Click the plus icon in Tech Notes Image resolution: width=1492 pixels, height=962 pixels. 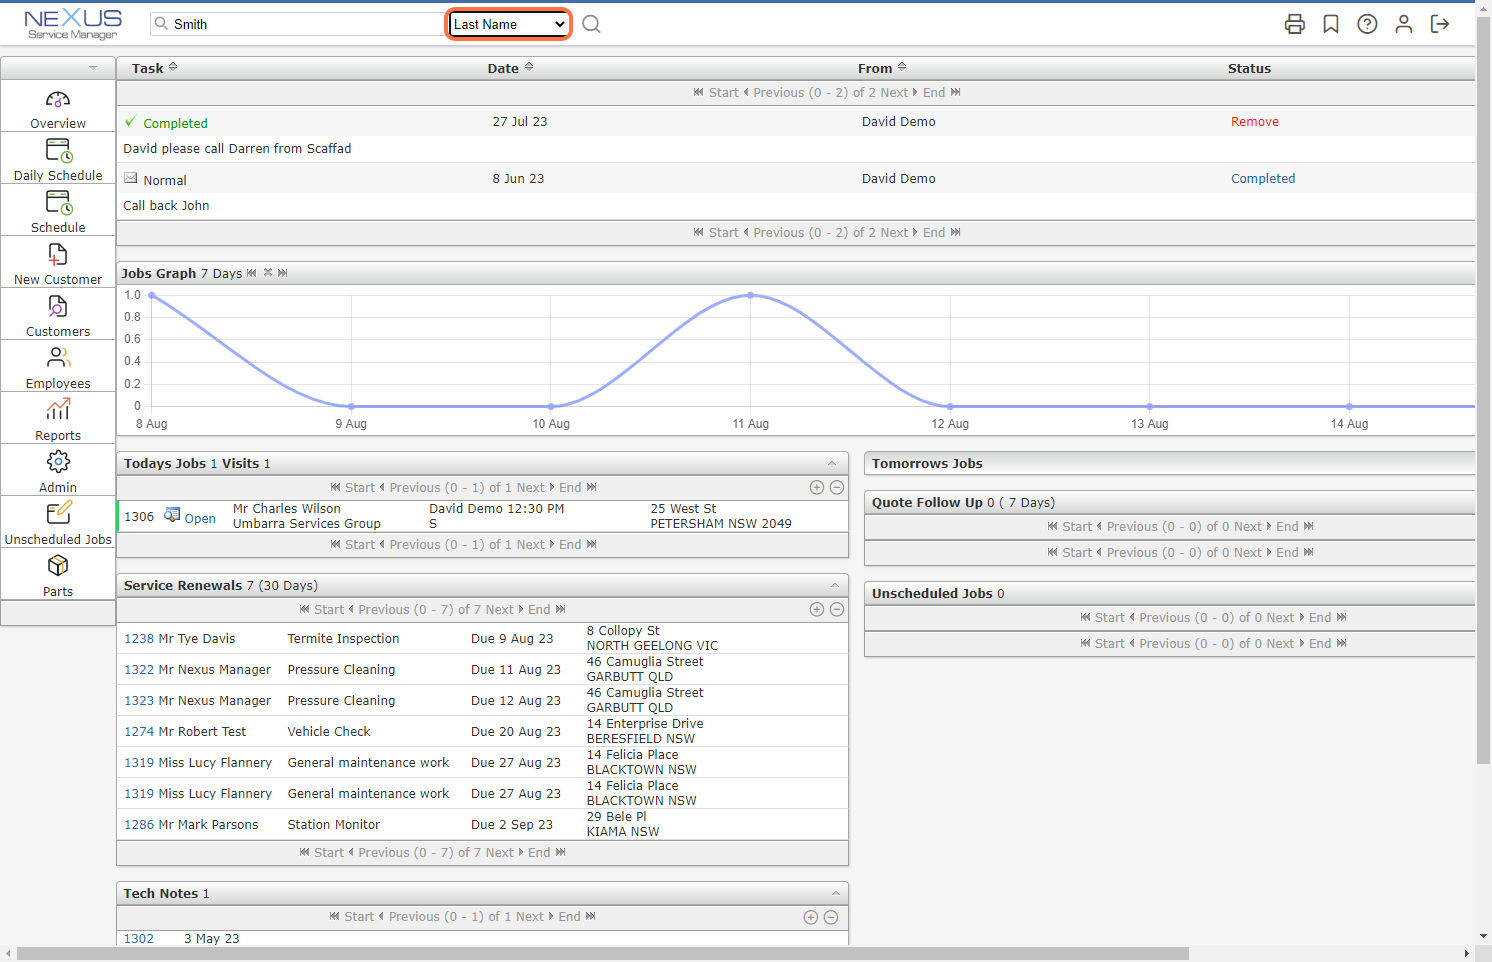pyautogui.click(x=811, y=917)
